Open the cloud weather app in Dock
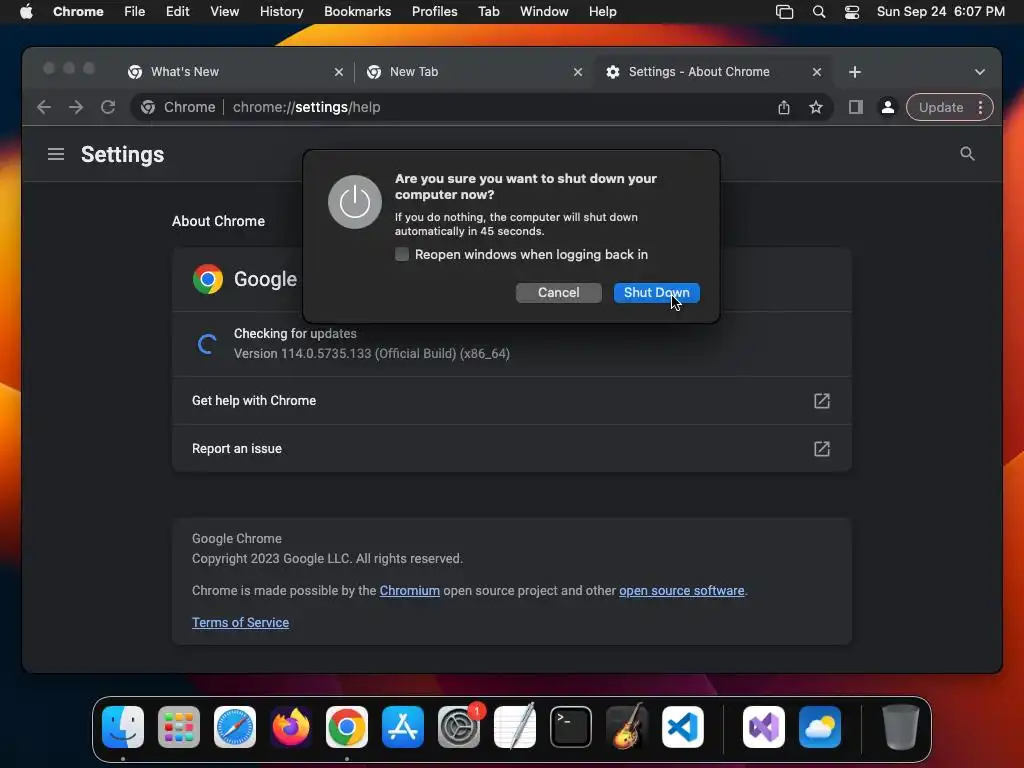Image resolution: width=1024 pixels, height=768 pixels. pos(820,727)
